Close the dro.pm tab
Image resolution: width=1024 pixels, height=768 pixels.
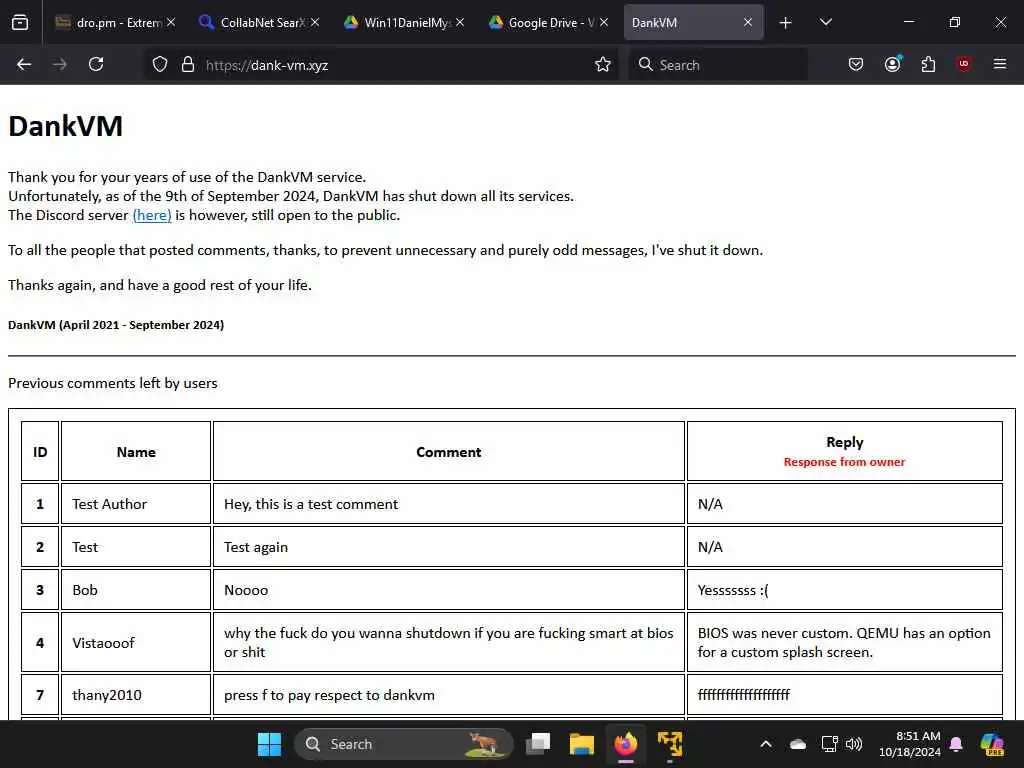pos(170,22)
